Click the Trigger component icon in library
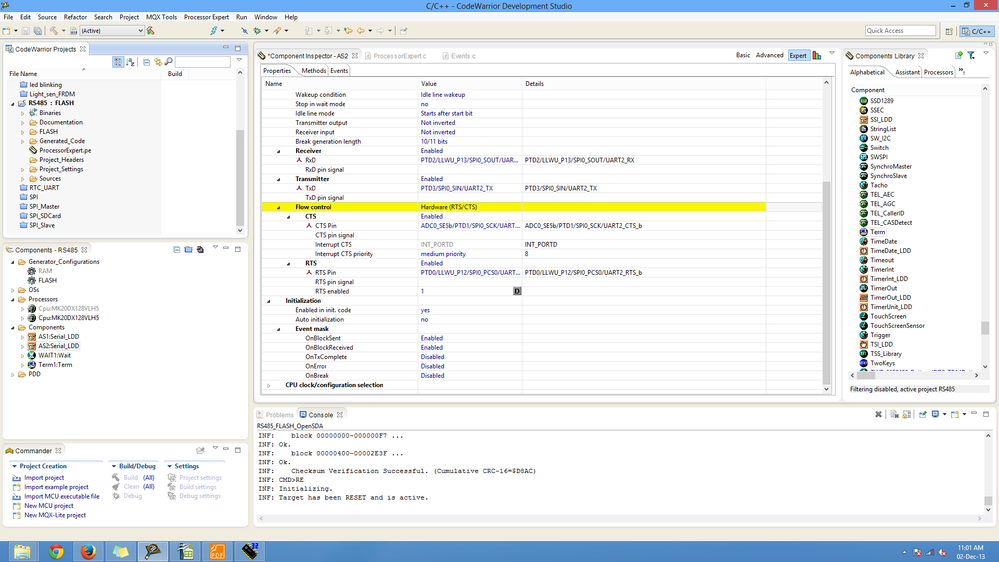Image resolution: width=999 pixels, height=562 pixels. tap(863, 335)
